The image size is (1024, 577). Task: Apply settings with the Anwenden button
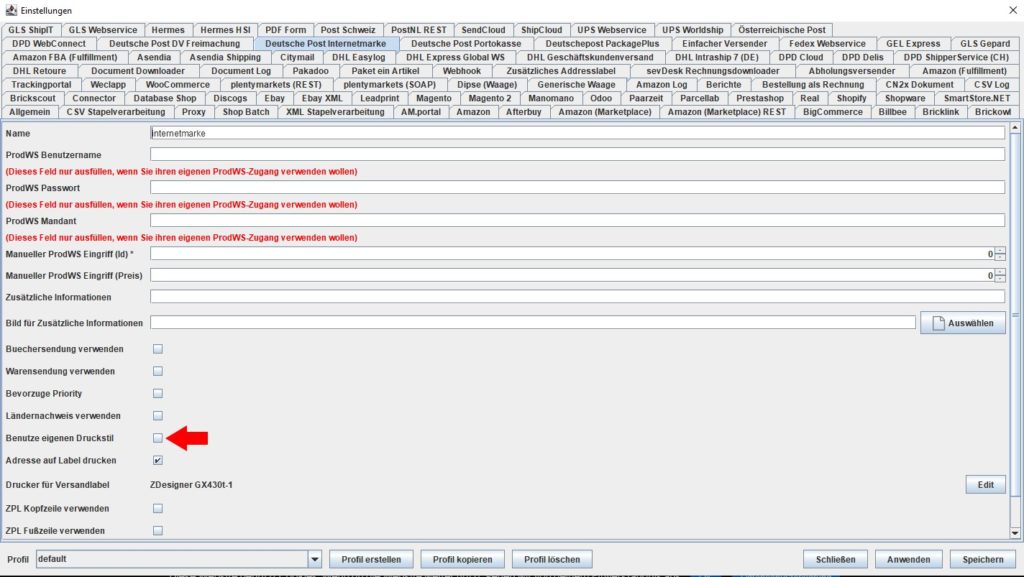(908, 559)
